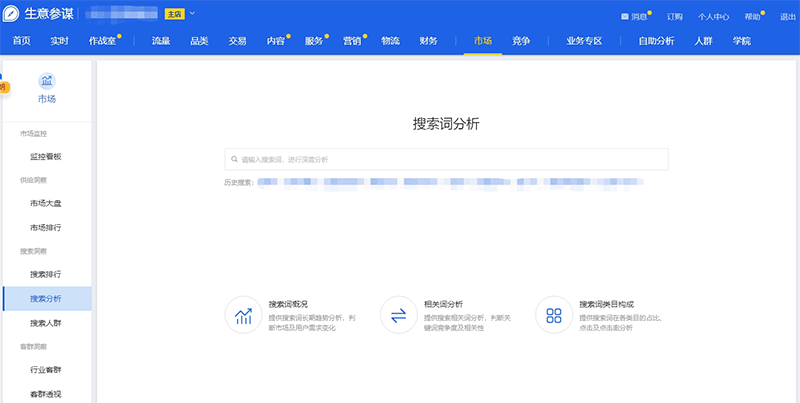Expand the shop switcher arrow beside 主店
This screenshot has height=403, width=800.
[192, 14]
